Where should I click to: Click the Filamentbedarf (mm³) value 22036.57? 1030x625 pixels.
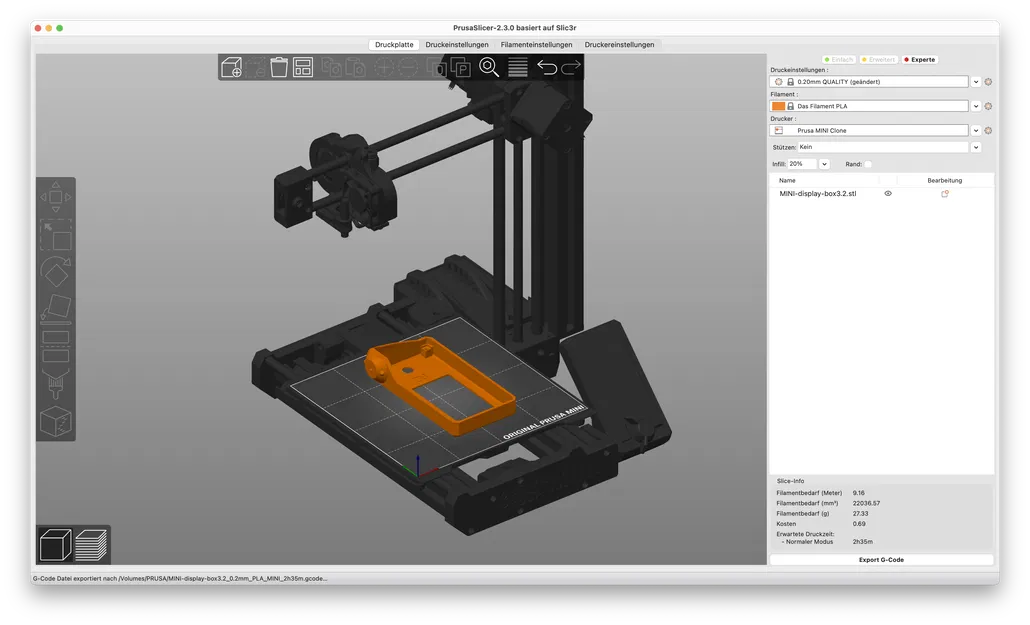click(x=866, y=503)
